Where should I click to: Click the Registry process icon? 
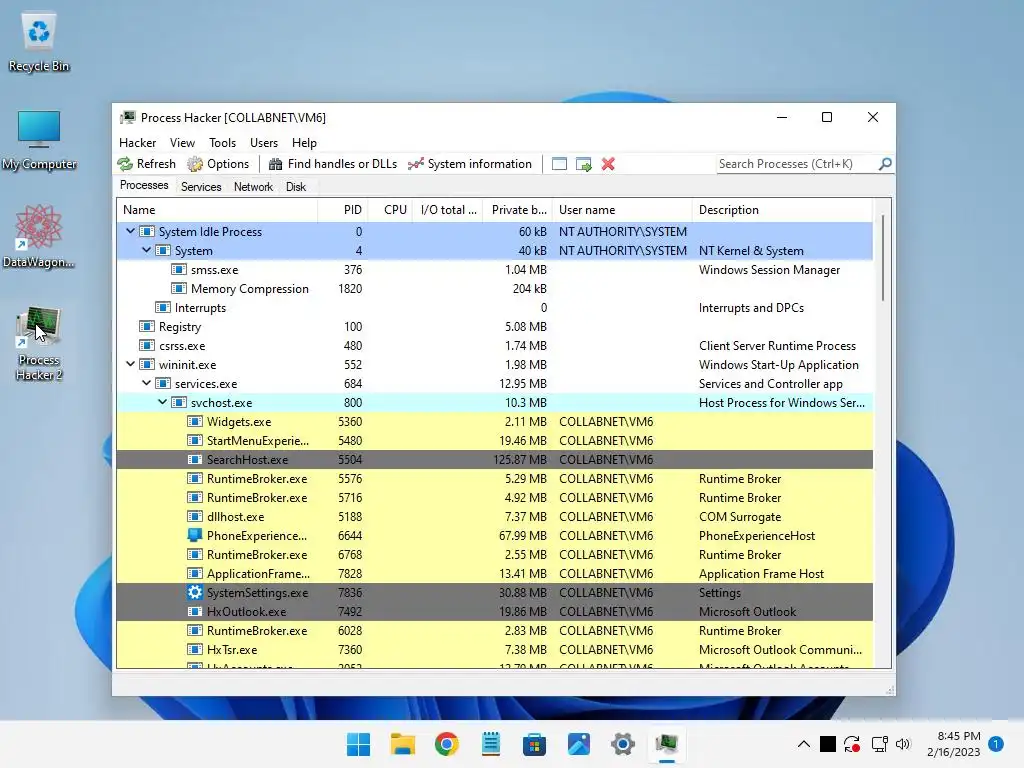coord(147,327)
